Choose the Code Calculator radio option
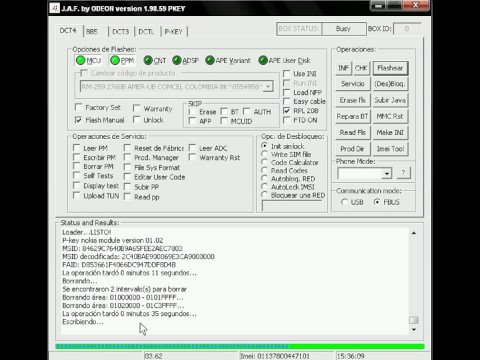The width and height of the screenshot is (480, 360). 265,162
